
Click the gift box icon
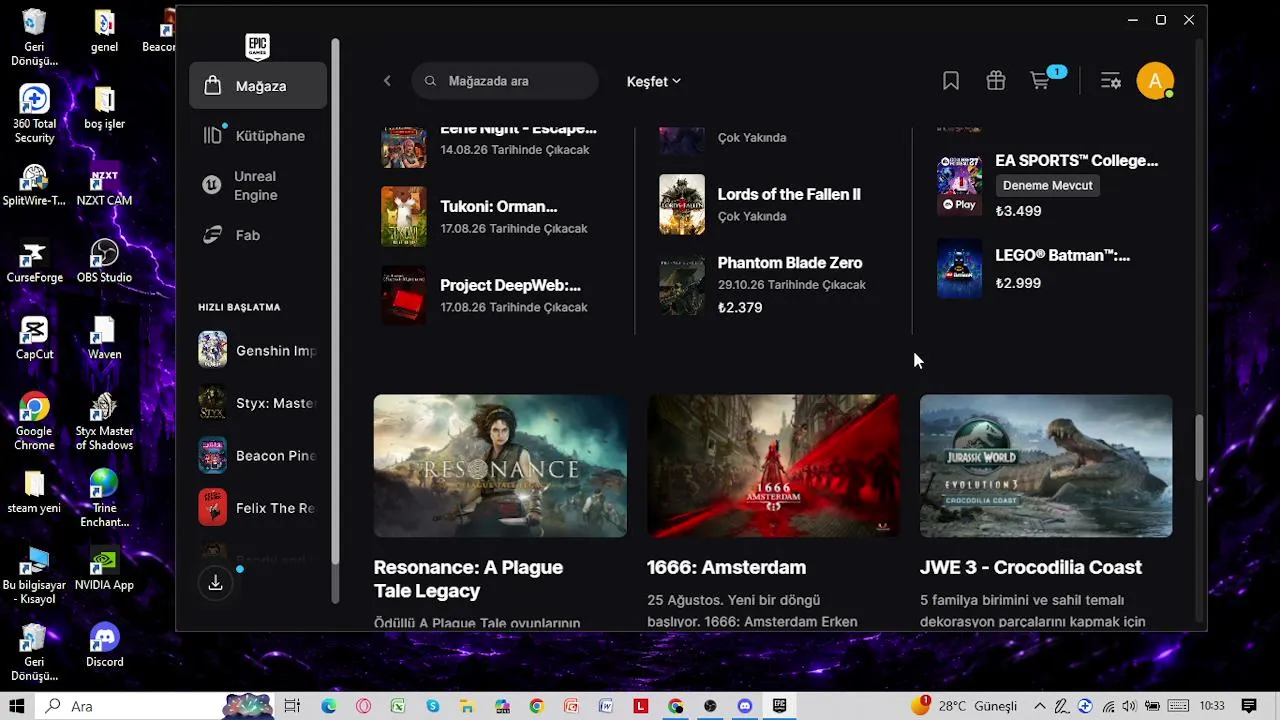tap(995, 81)
